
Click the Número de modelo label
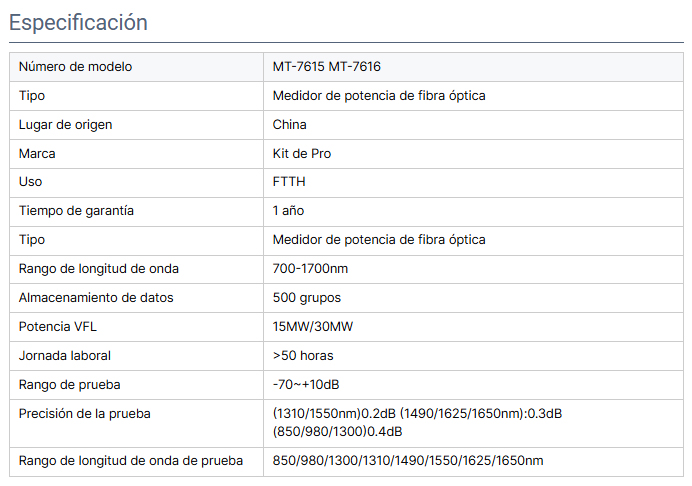(x=75, y=67)
